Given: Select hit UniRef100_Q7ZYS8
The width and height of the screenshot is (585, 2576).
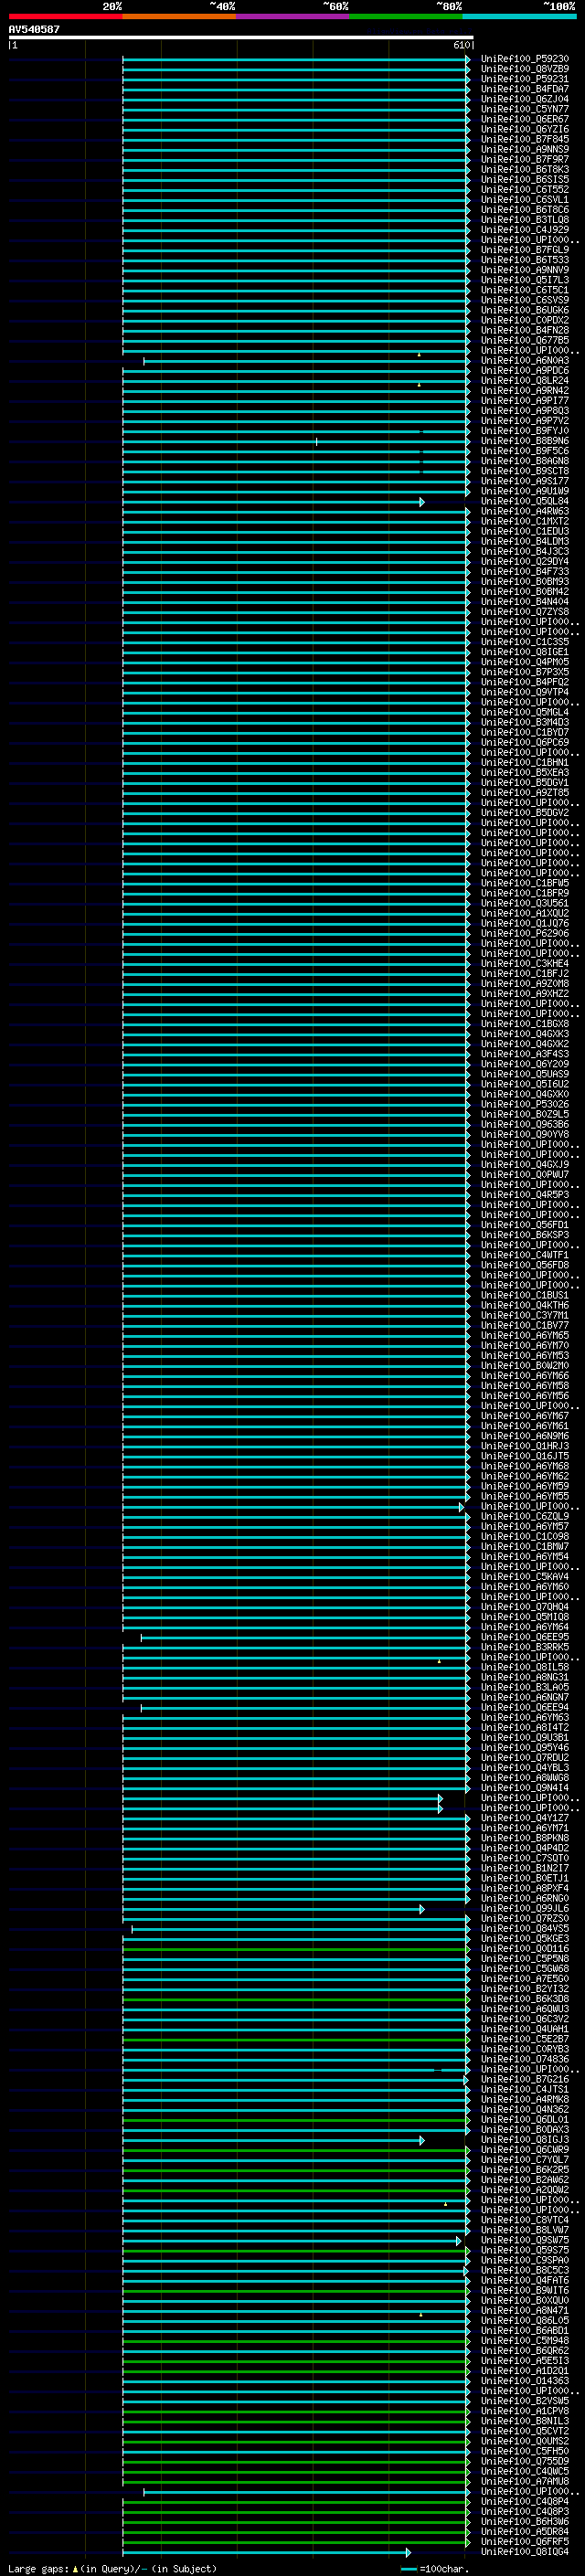Looking at the screenshot, I should pos(525,611).
